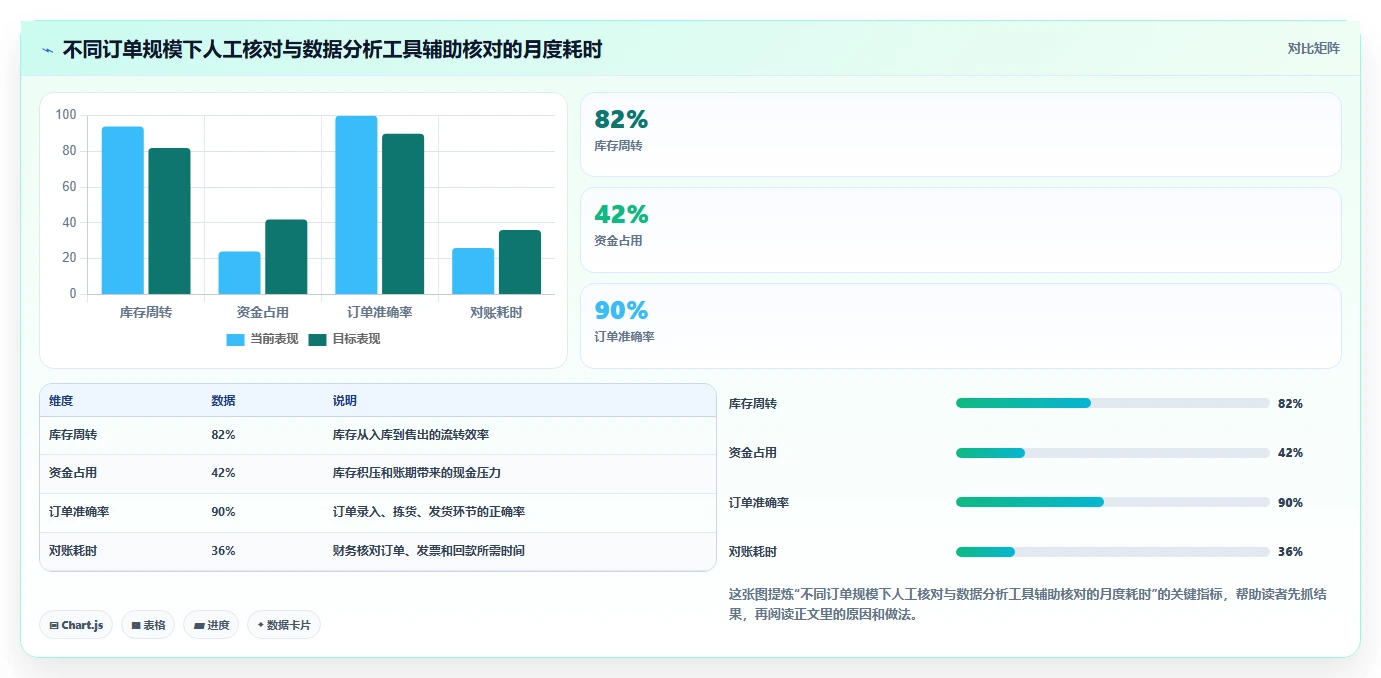1381x678 pixels.
Task: Click the 订单准确率 progress bar
Action: [x=1112, y=502]
